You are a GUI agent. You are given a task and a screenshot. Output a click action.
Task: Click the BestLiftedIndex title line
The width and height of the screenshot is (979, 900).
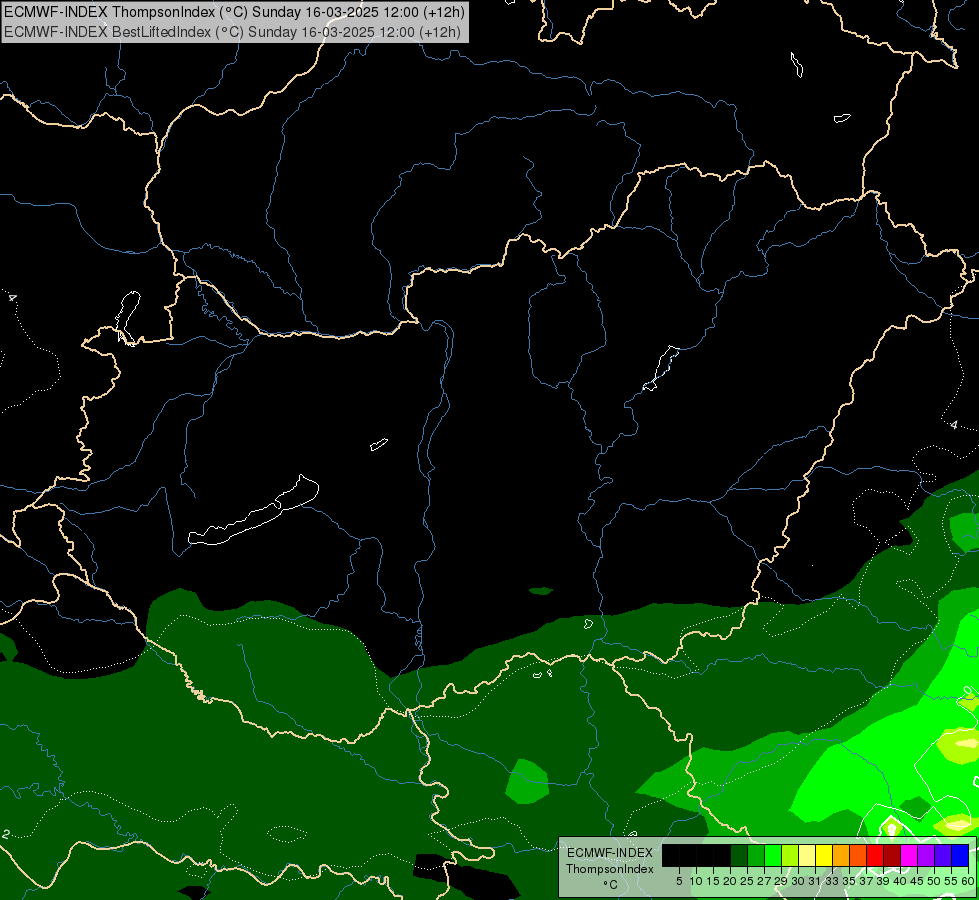(232, 32)
